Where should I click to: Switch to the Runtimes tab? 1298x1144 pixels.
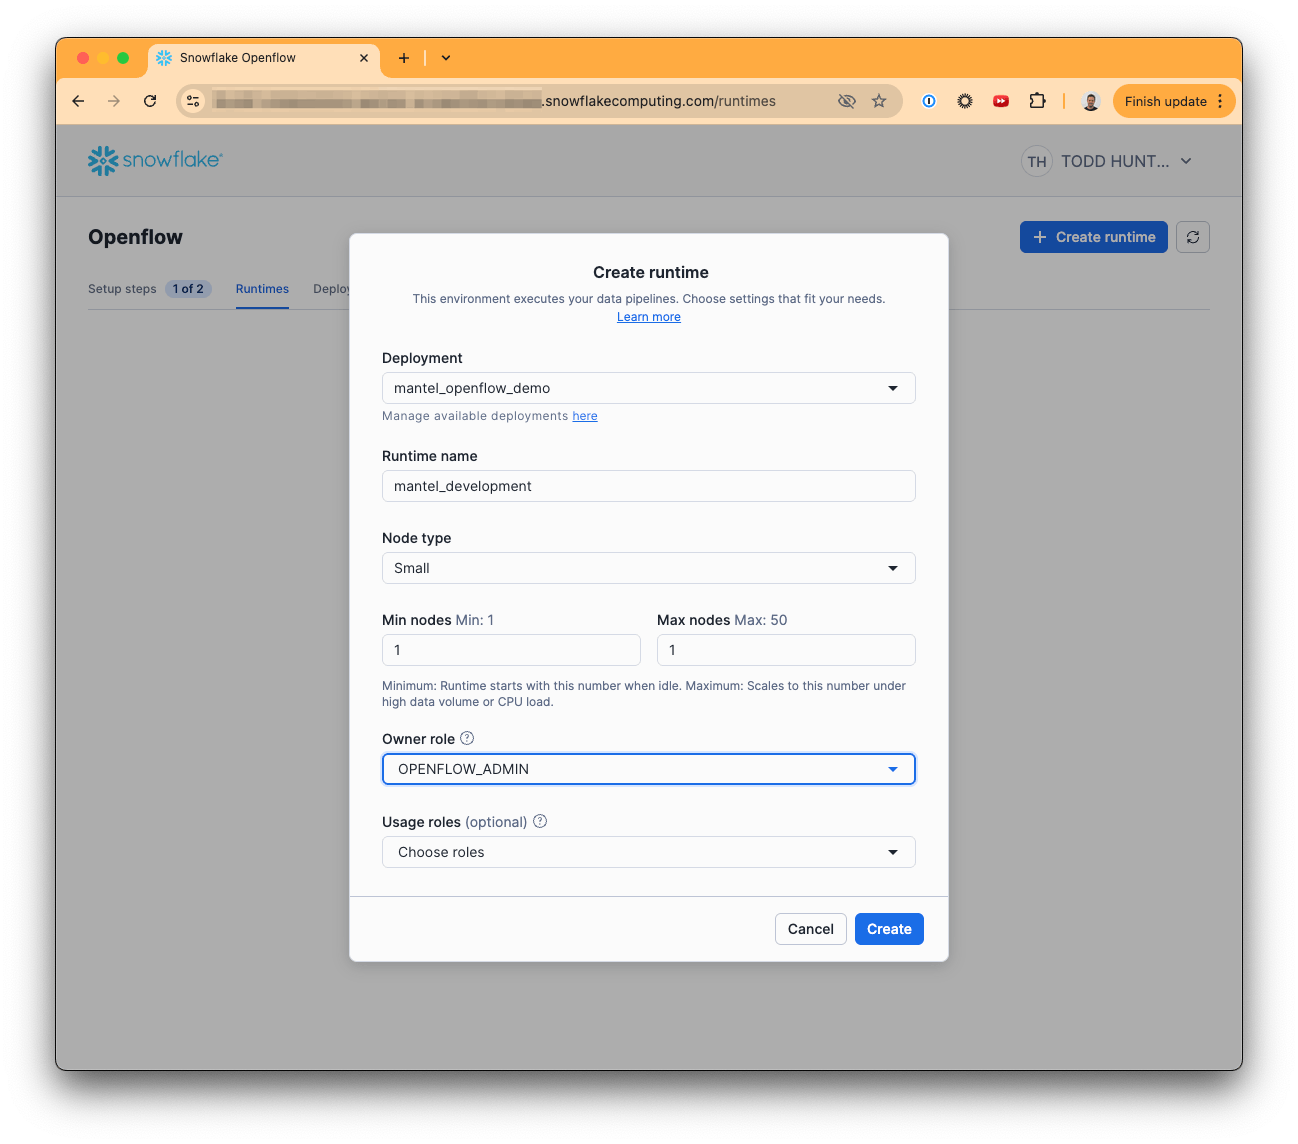point(262,289)
